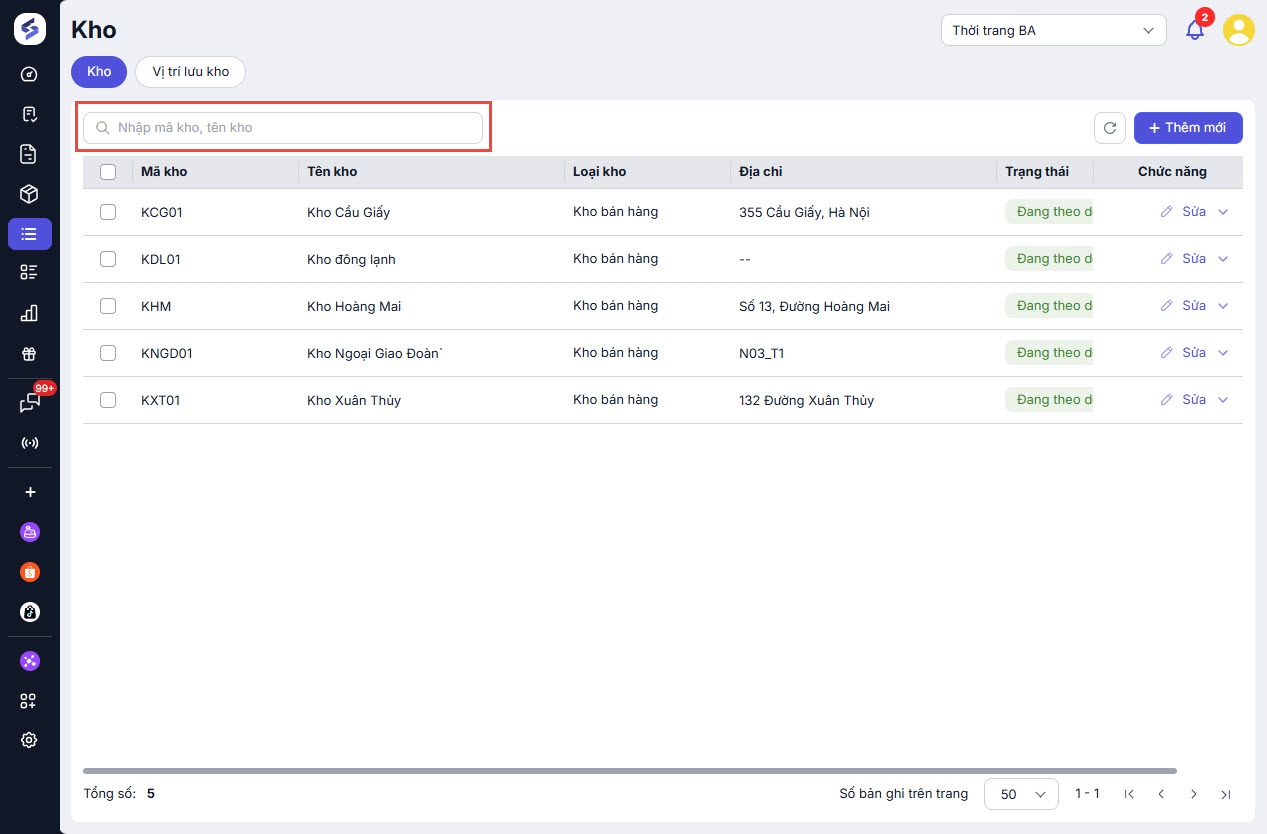Screen dimensions: 1267x834
Task: Check the box for KHM
Action: click(x=108, y=306)
